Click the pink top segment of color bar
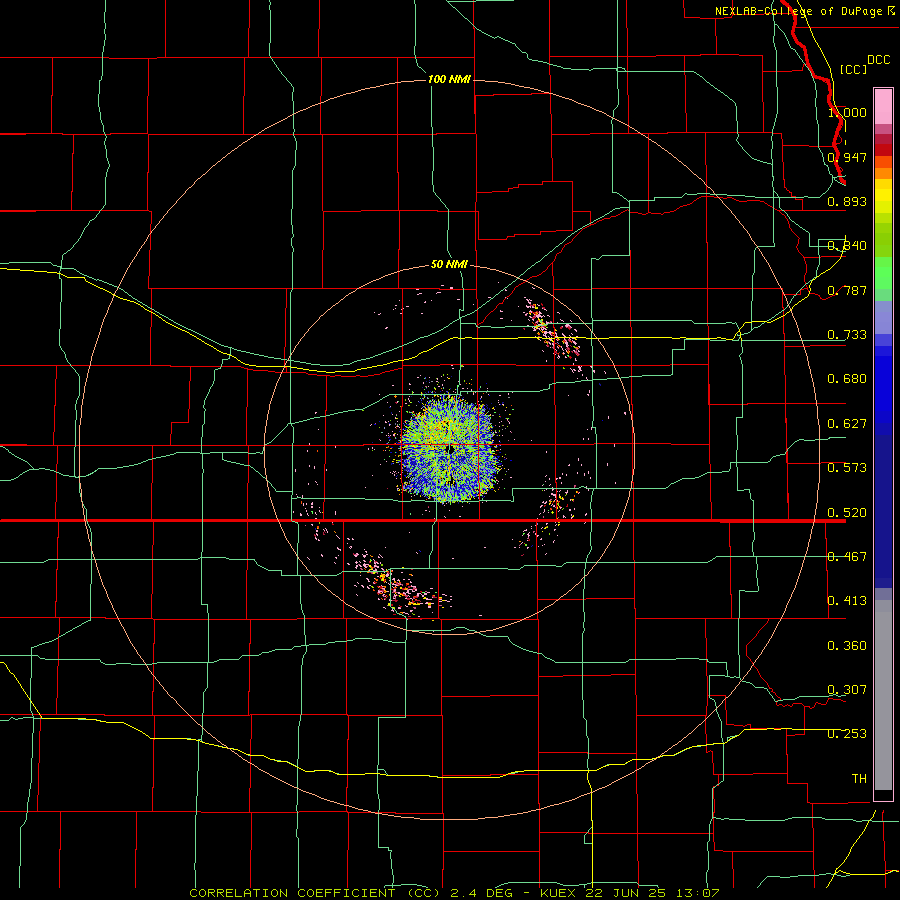 (883, 106)
